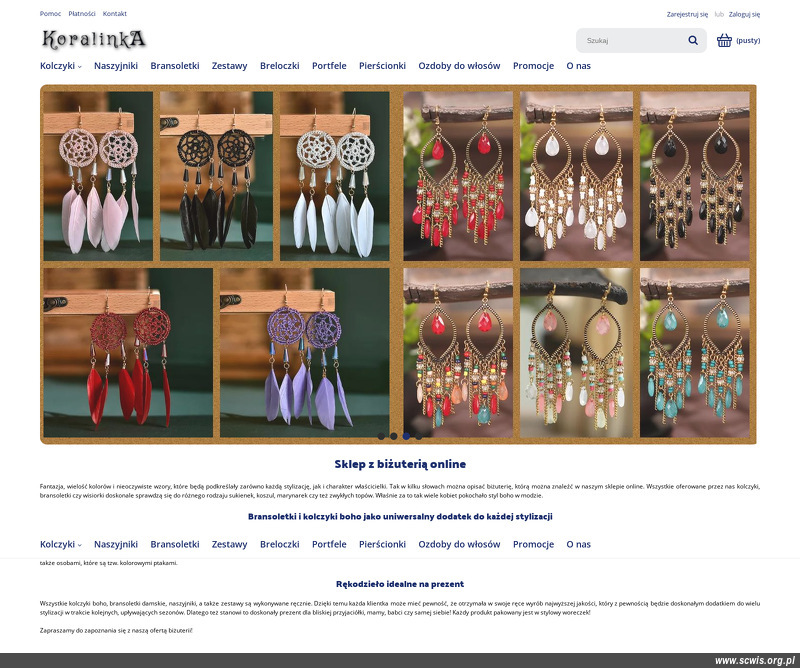Click the turquoise chandelier earrings photo

[x=695, y=353]
